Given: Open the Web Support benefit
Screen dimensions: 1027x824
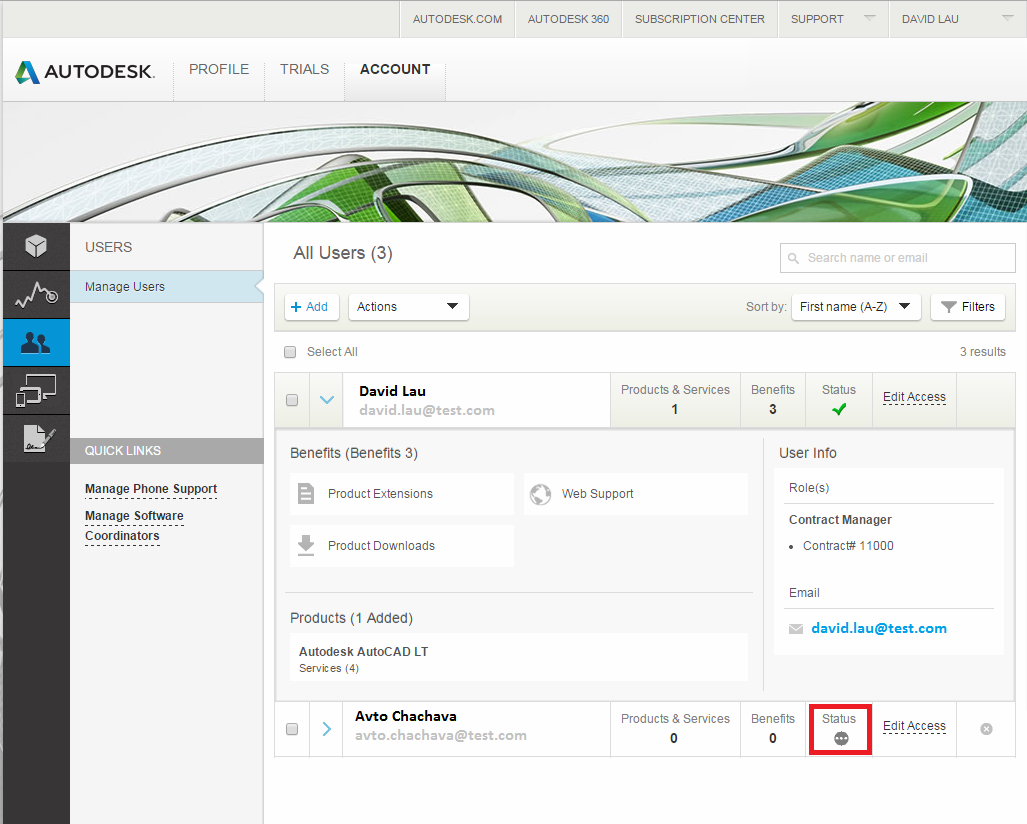Looking at the screenshot, I should [x=636, y=494].
